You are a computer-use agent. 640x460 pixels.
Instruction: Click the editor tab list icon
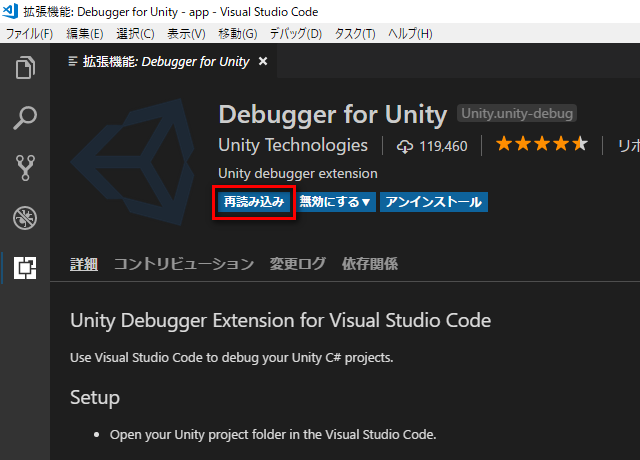click(x=73, y=61)
